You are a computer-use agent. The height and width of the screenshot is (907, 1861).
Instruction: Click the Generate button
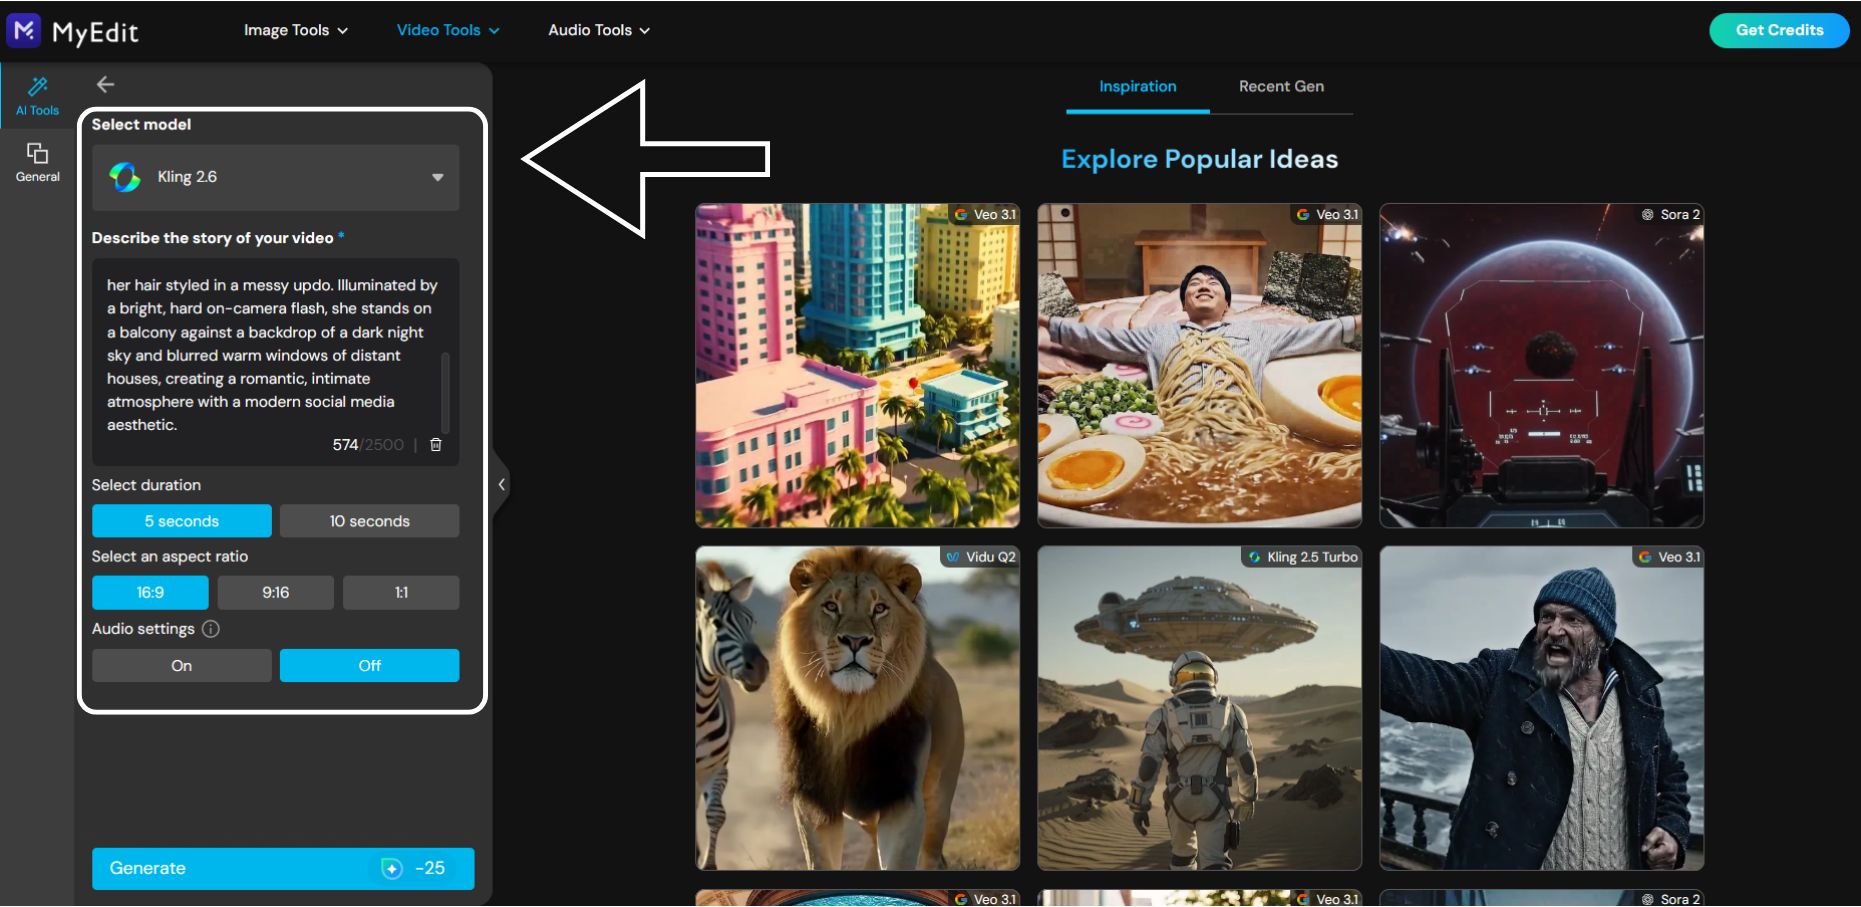click(283, 868)
